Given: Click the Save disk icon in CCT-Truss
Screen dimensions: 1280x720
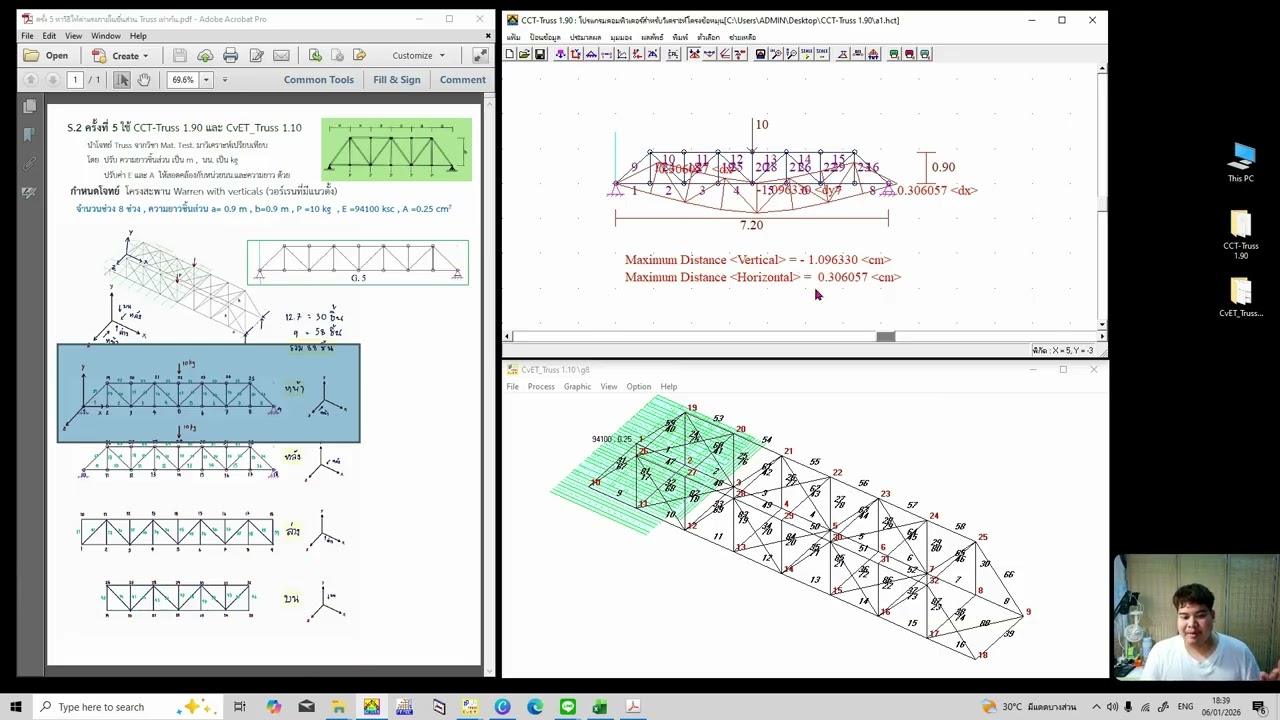Looking at the screenshot, I should [x=540, y=54].
